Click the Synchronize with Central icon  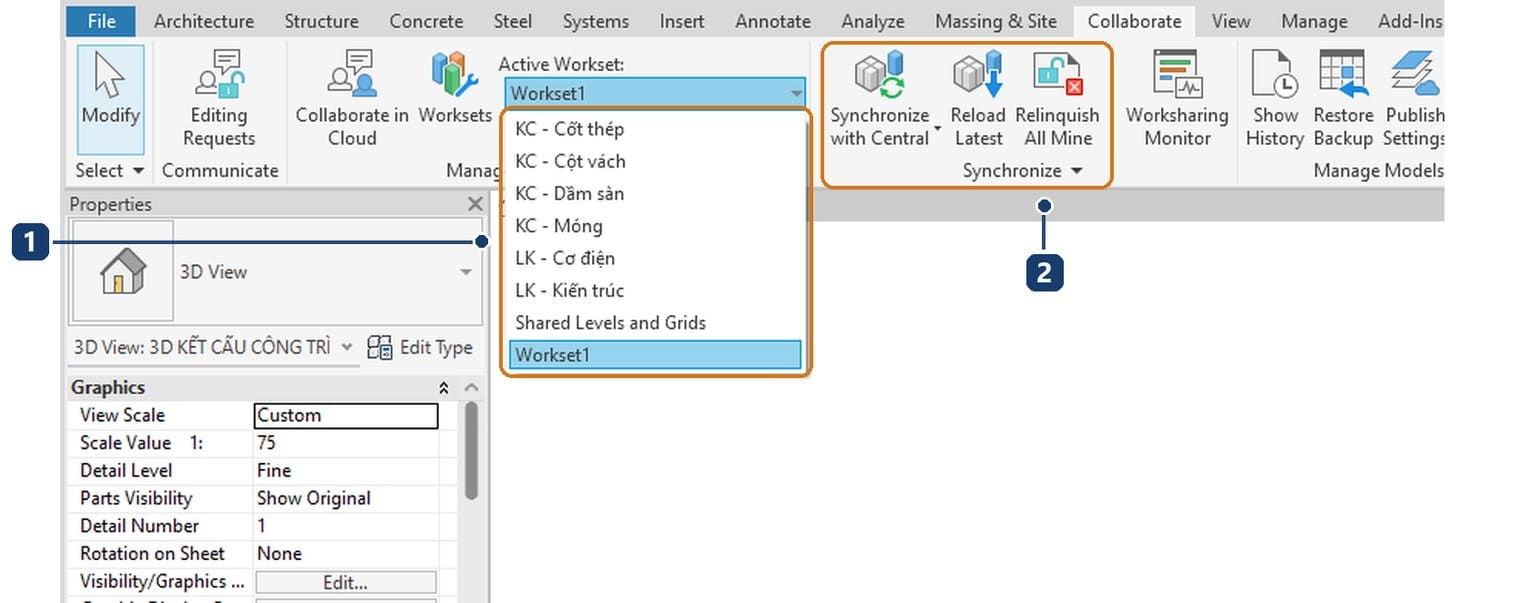[x=879, y=76]
